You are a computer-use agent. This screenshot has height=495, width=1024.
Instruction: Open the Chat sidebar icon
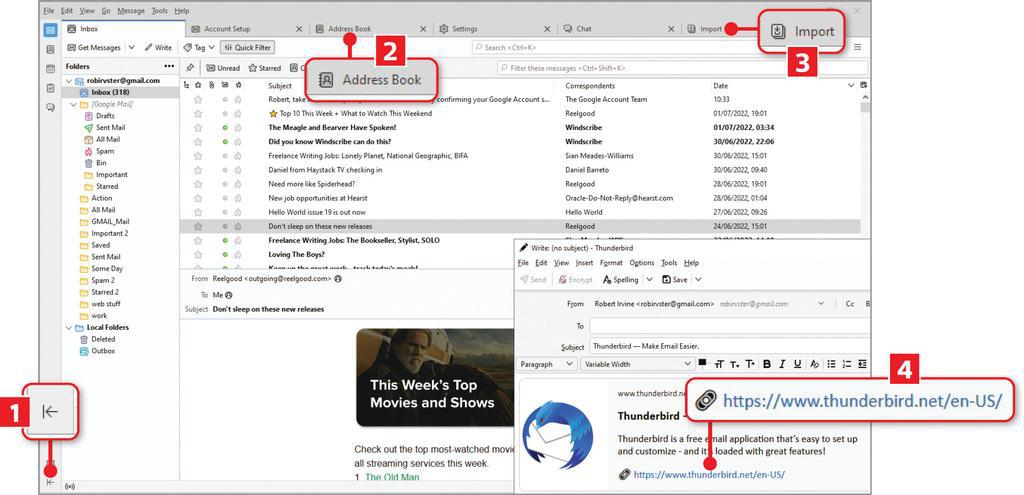(x=50, y=107)
